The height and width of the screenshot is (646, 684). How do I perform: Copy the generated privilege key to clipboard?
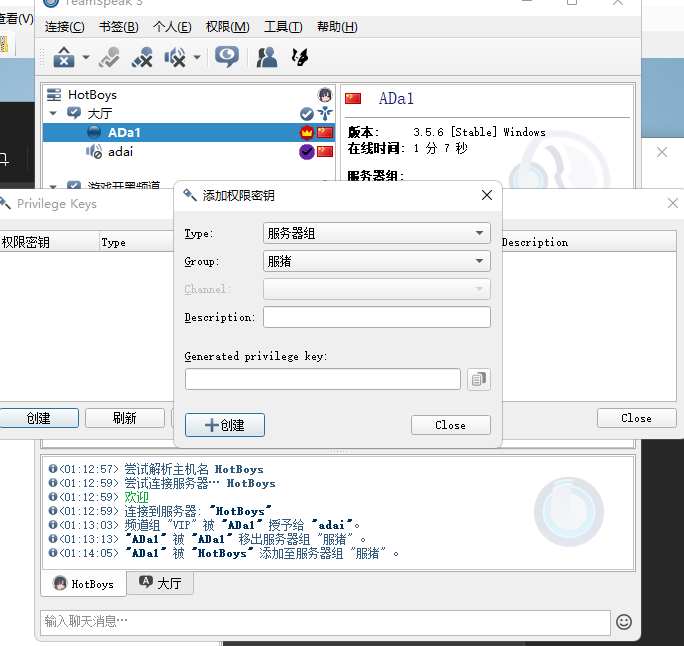(479, 379)
